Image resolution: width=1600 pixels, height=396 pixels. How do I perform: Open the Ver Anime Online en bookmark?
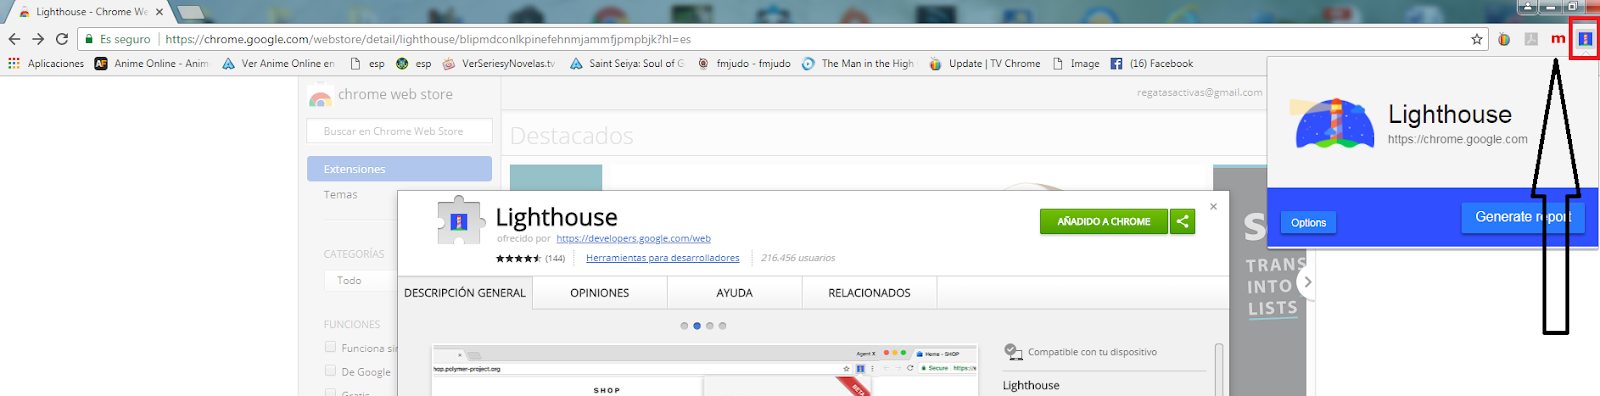[278, 63]
